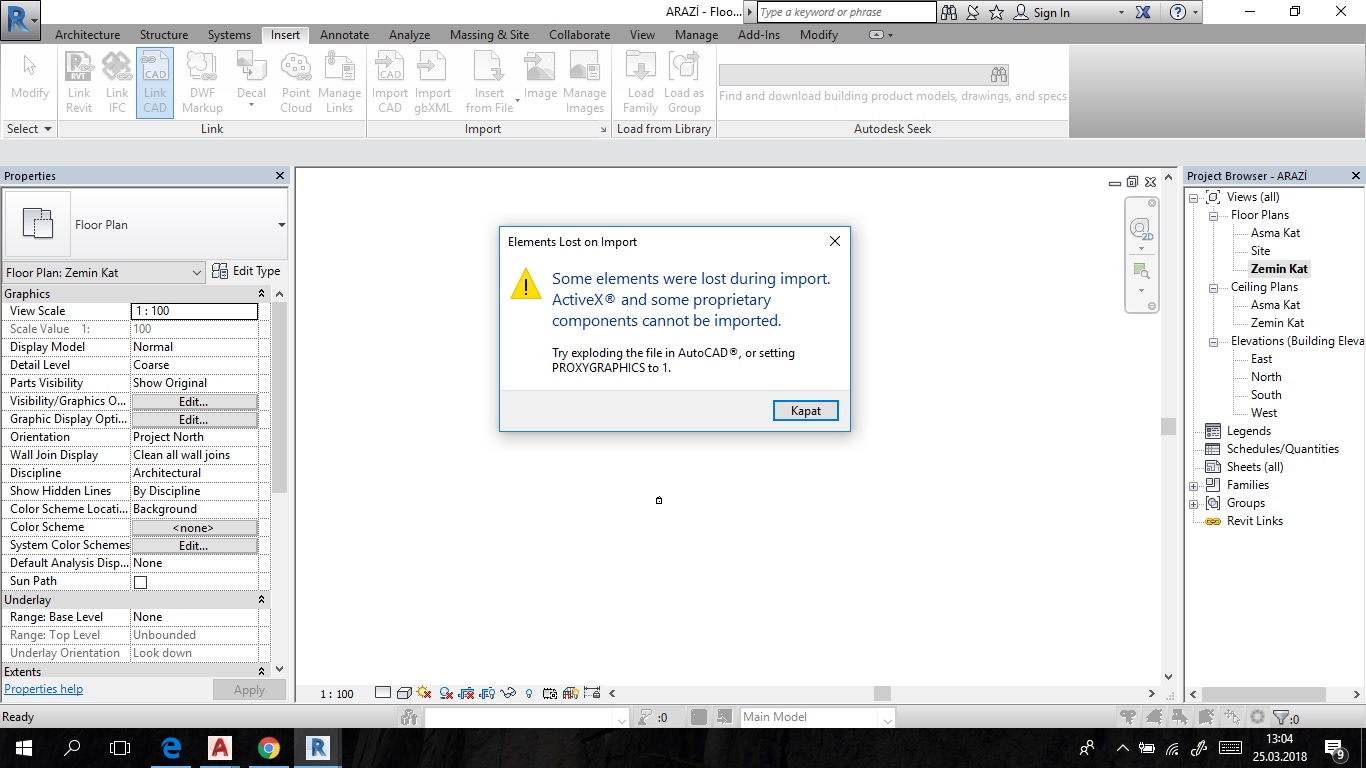Viewport: 1366px width, 768px height.
Task: Expand the Decal dropdown arrow
Action: 252,105
